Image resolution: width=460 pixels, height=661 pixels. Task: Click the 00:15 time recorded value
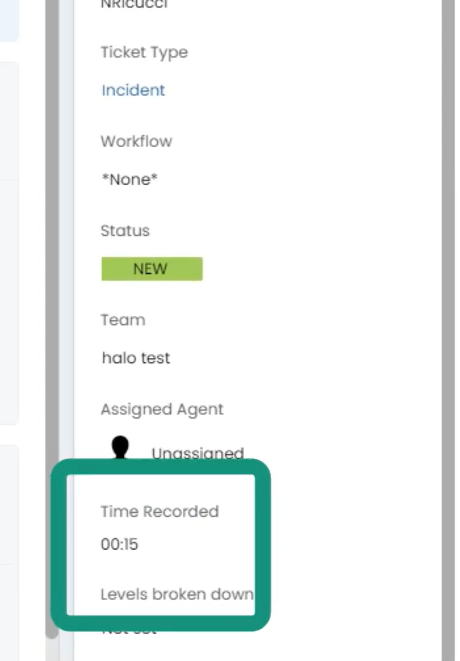pos(119,544)
